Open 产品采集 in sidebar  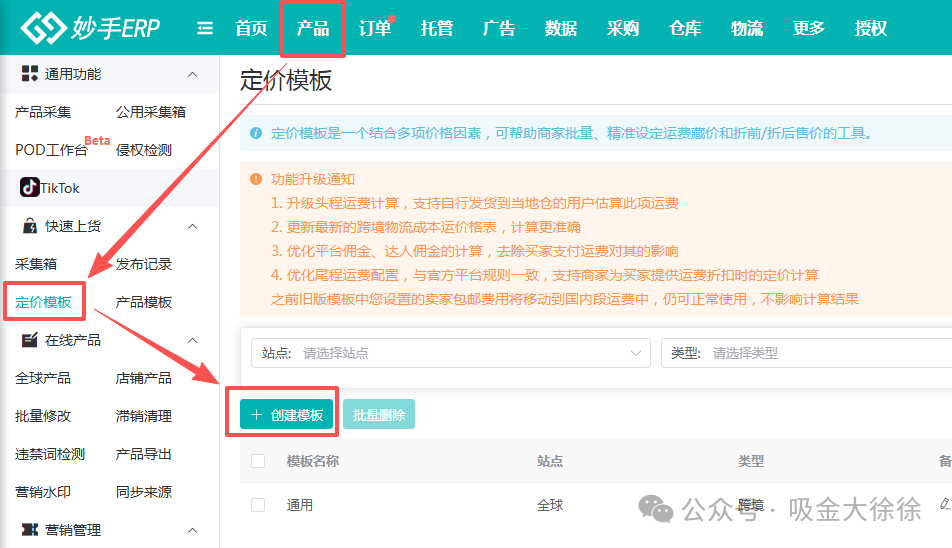tap(43, 112)
